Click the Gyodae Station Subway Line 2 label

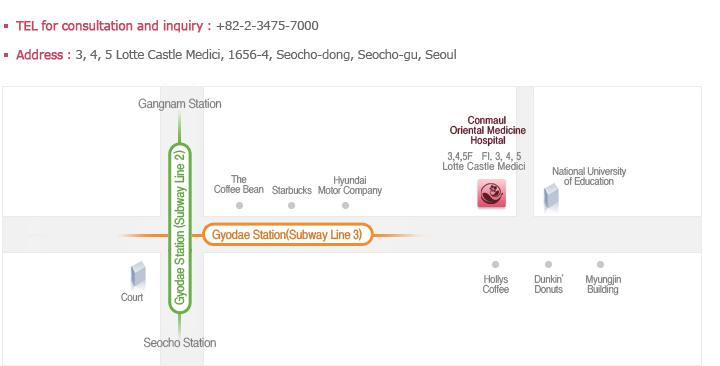pyautogui.click(x=180, y=229)
